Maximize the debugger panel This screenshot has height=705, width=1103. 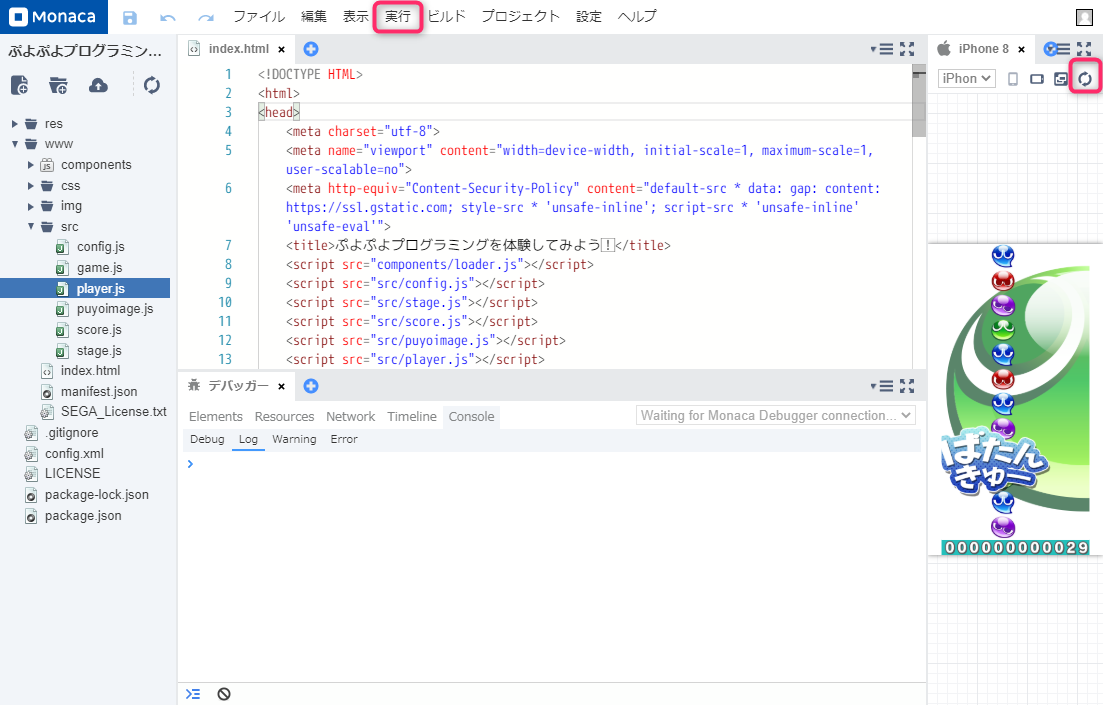[x=907, y=386]
